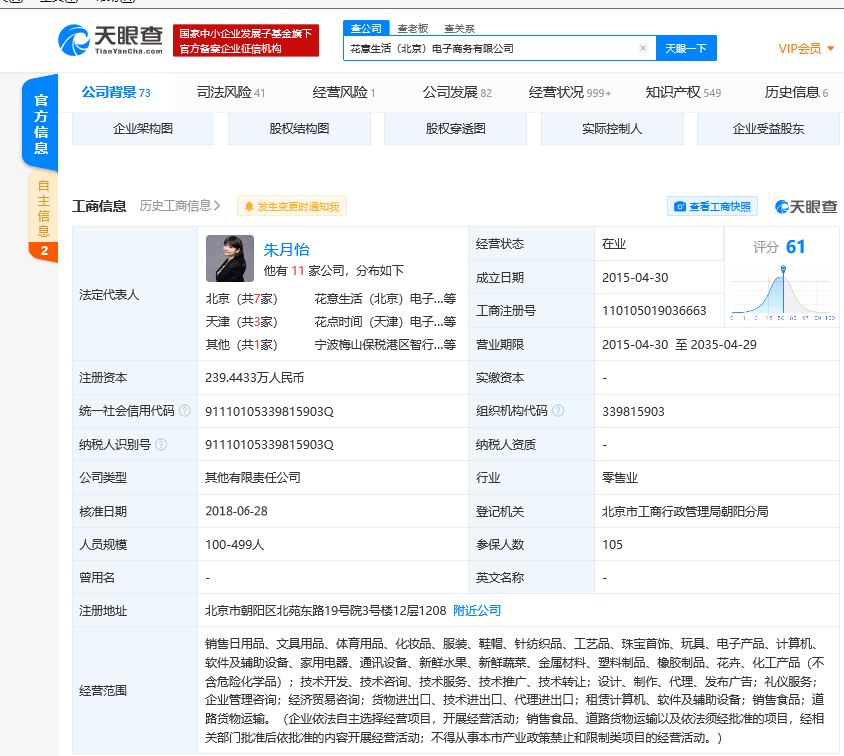Switch to the 查老板 search tab
This screenshot has height=756, width=844.
413,28
